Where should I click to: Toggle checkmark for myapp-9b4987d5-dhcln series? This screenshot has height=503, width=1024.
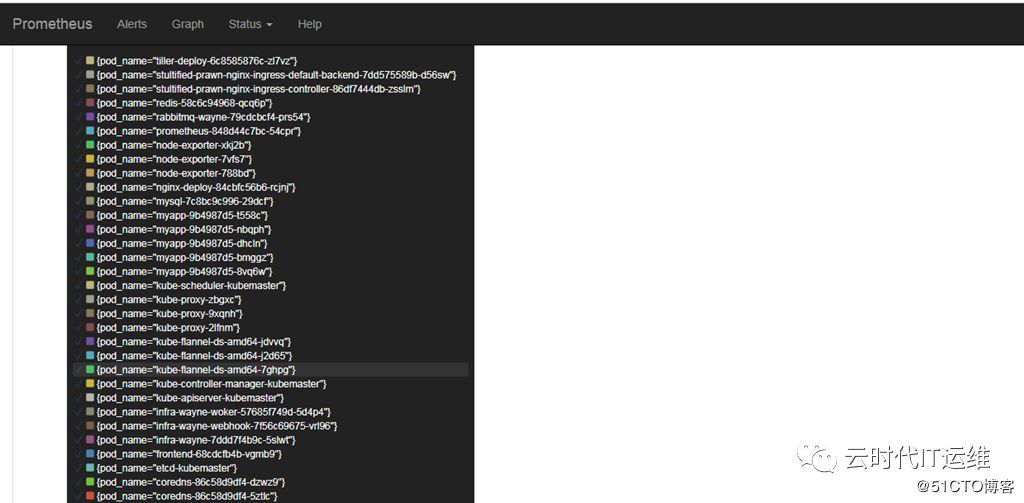79,243
